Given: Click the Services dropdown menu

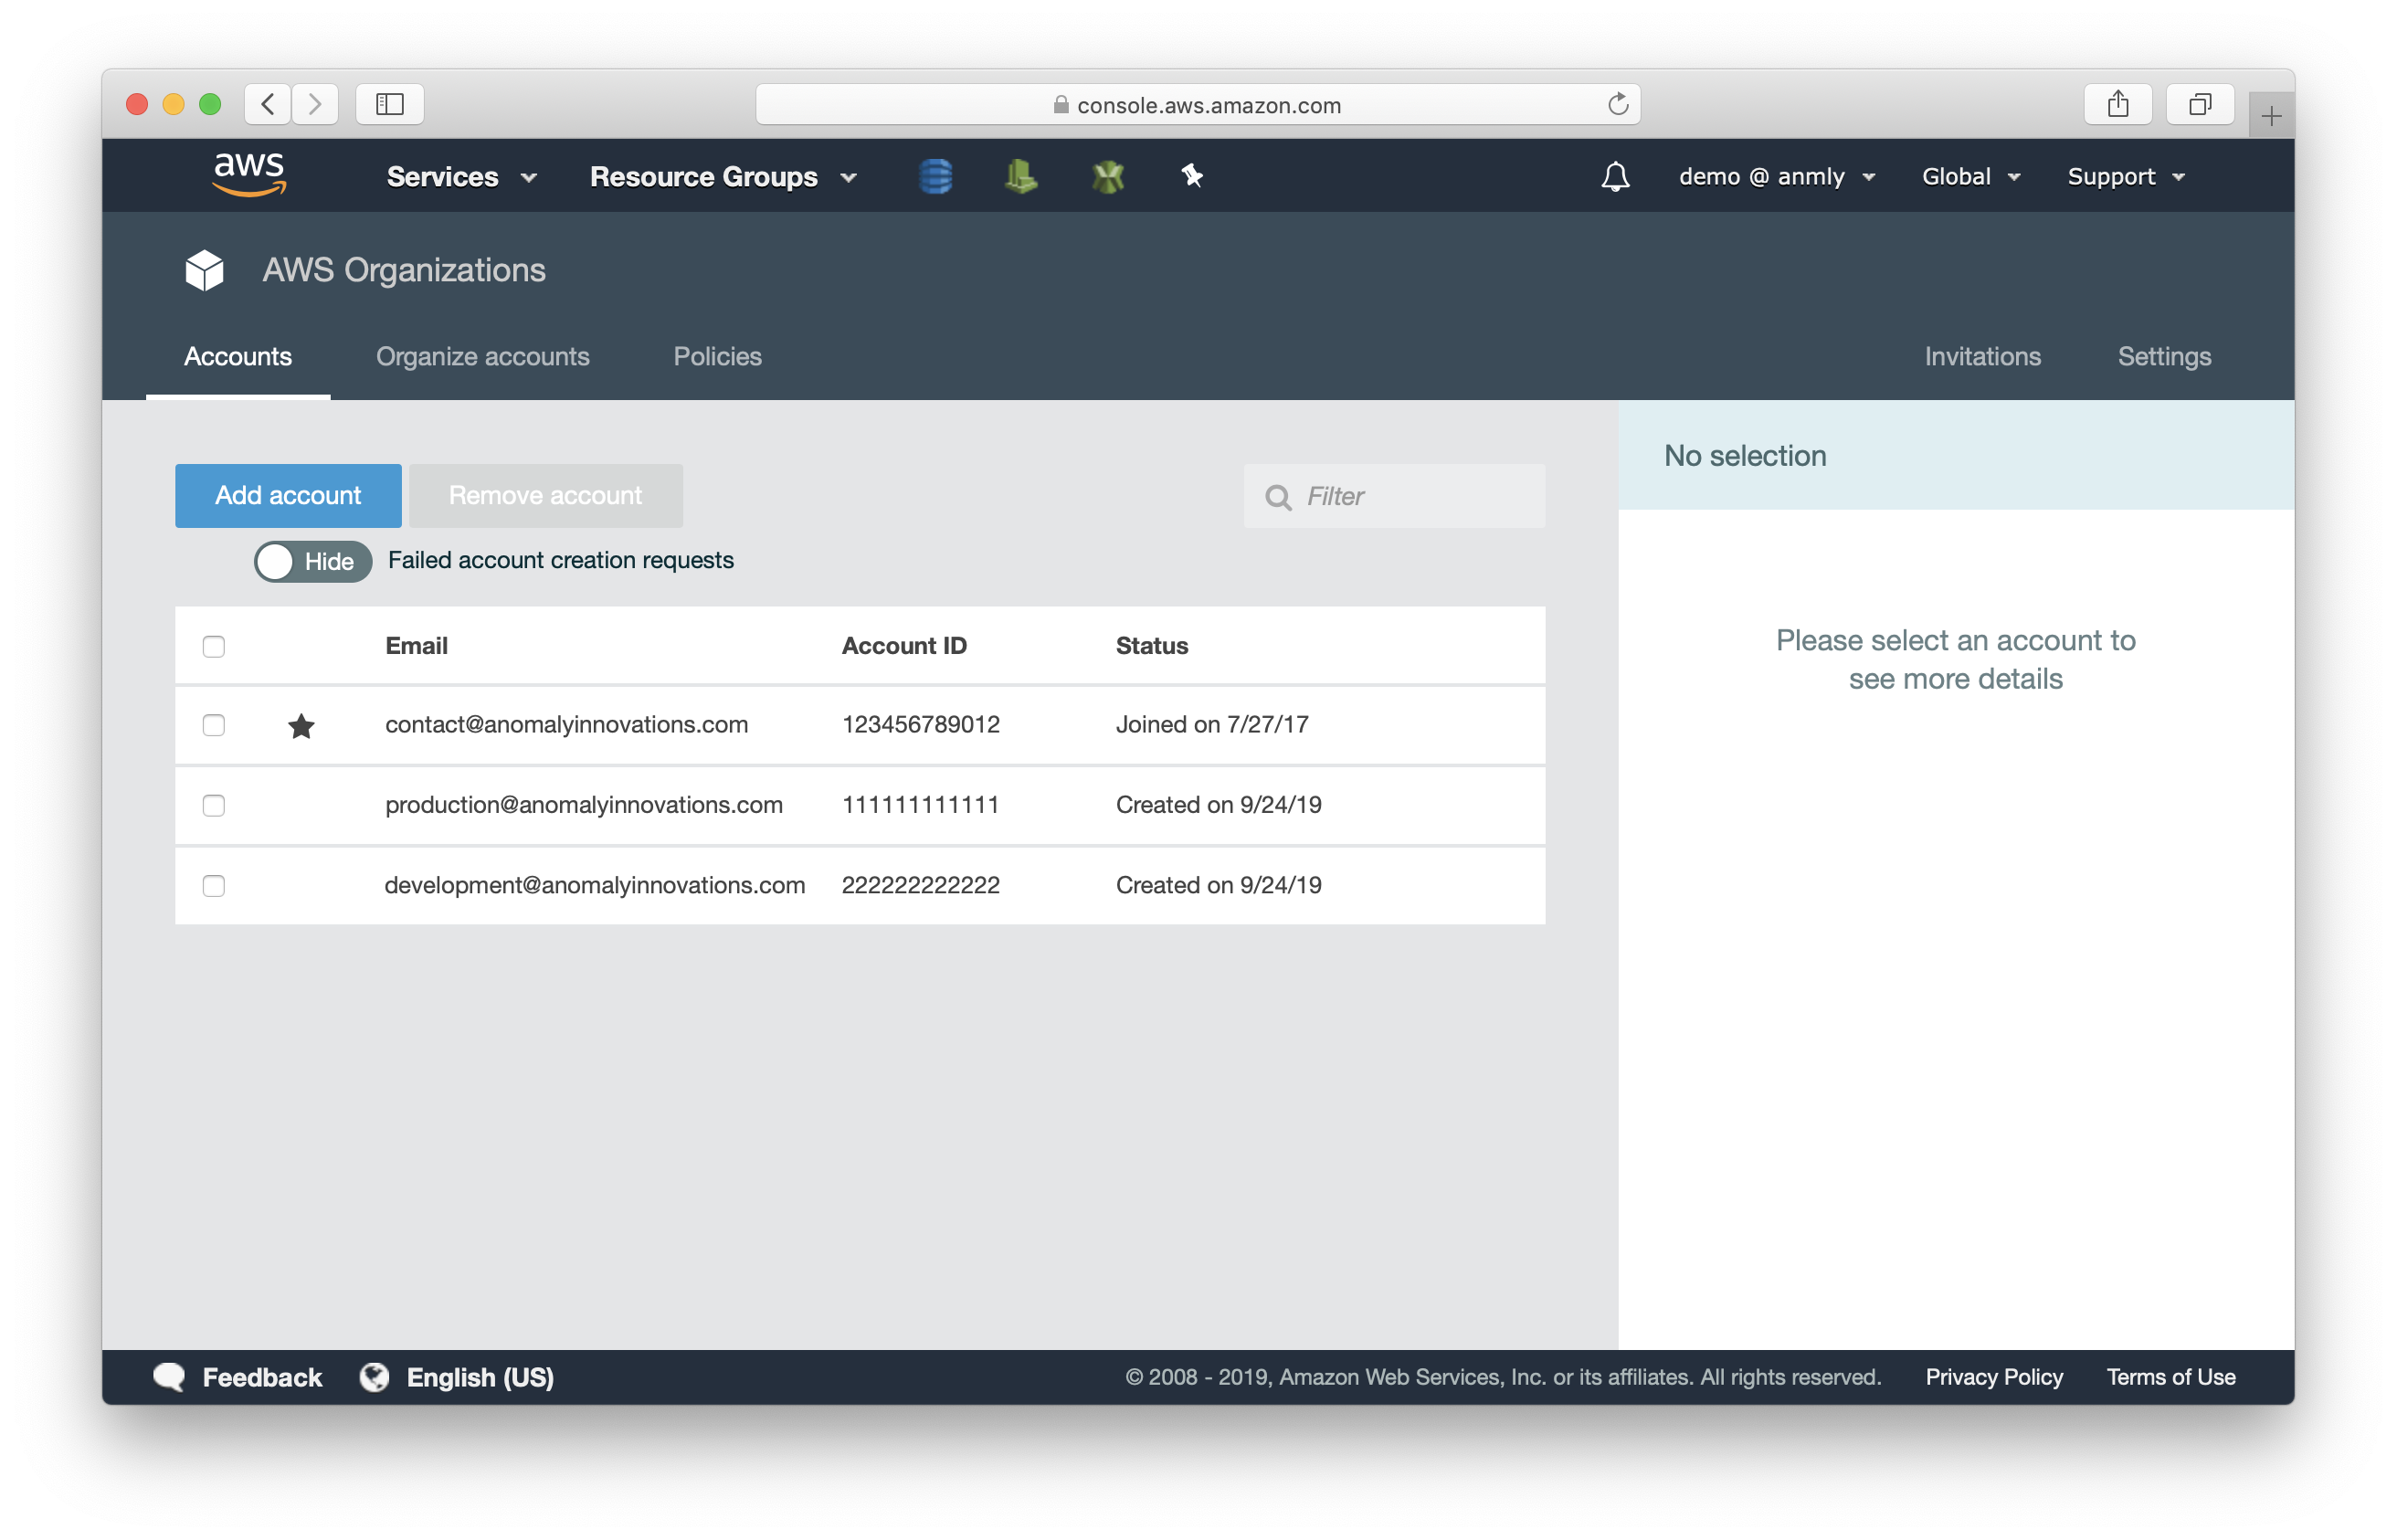Looking at the screenshot, I should 463,174.
